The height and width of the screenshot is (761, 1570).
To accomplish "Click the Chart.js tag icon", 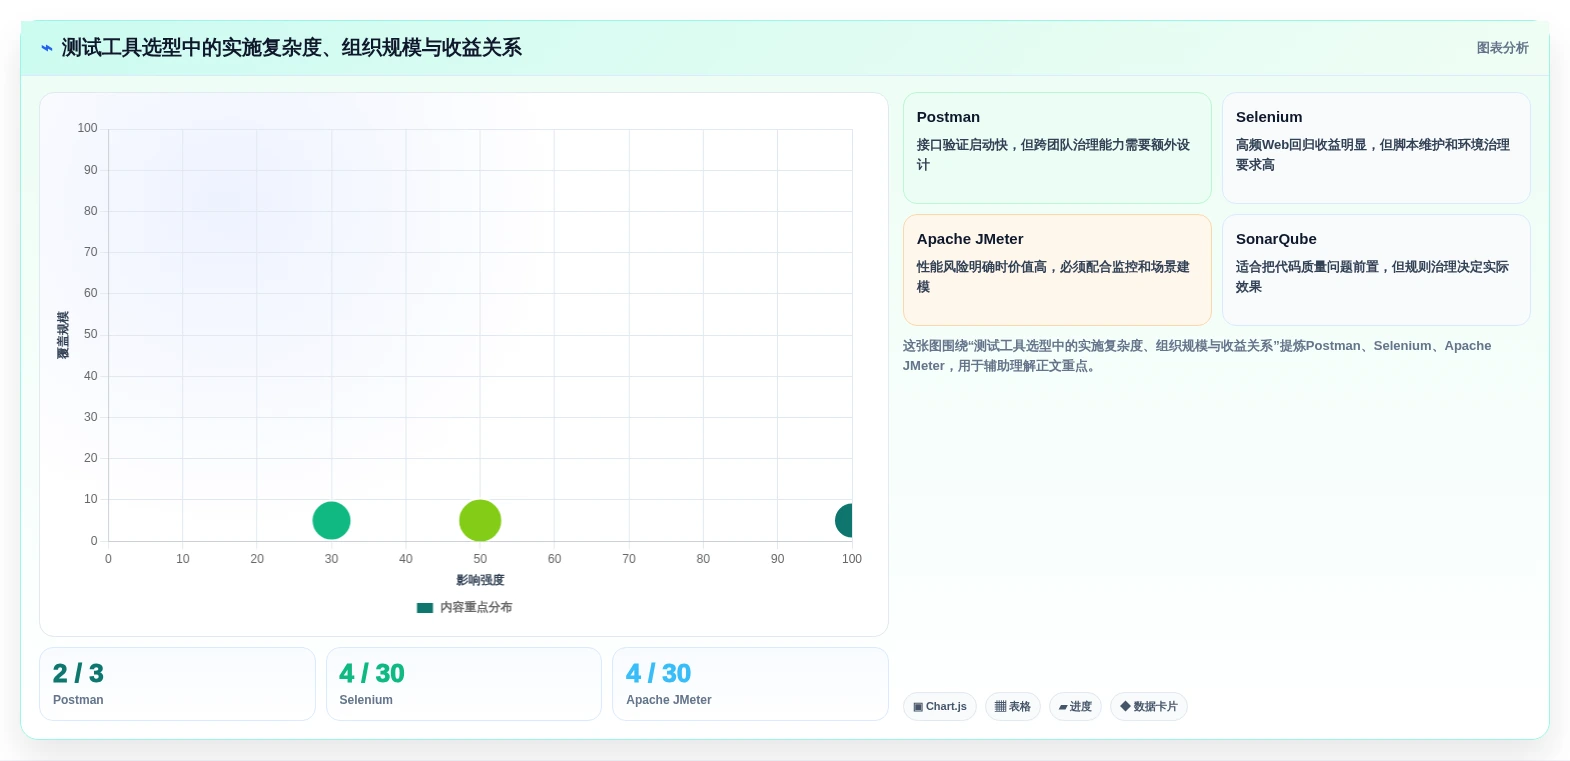I will click(x=918, y=707).
